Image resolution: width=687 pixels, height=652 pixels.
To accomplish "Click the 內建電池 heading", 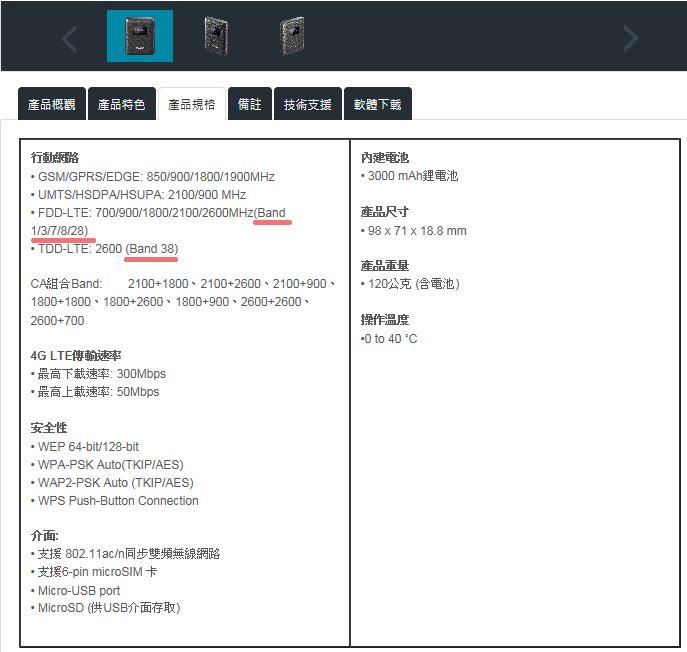I will click(x=385, y=157).
